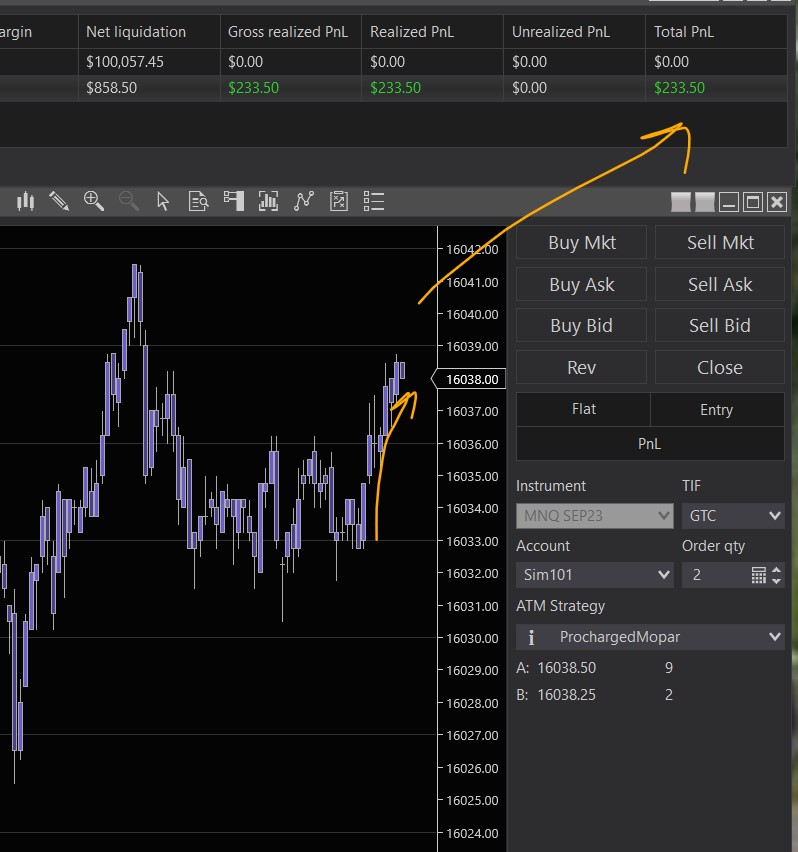
Task: Click the Buy Mkt button
Action: click(x=581, y=242)
